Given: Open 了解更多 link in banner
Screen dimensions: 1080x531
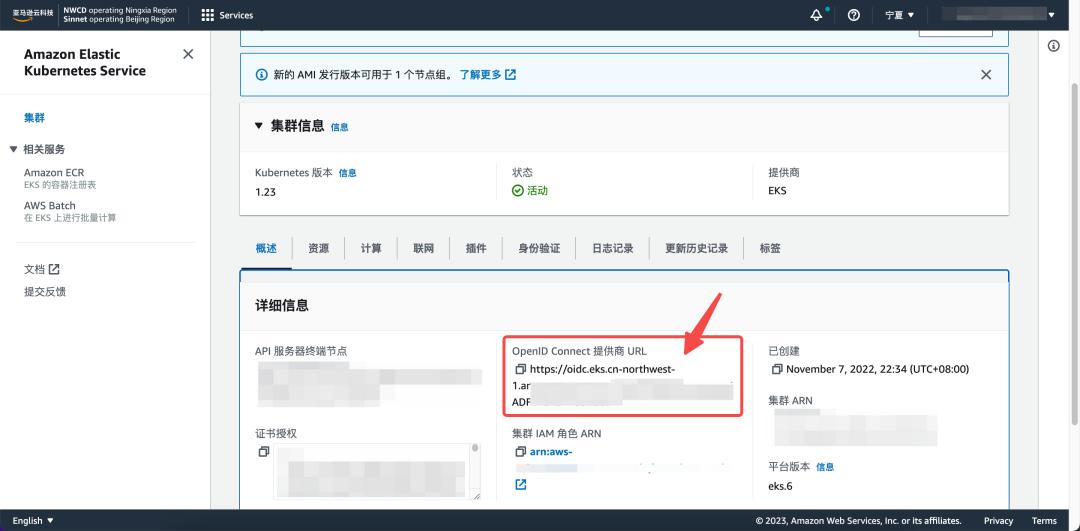Looking at the screenshot, I should coord(488,74).
